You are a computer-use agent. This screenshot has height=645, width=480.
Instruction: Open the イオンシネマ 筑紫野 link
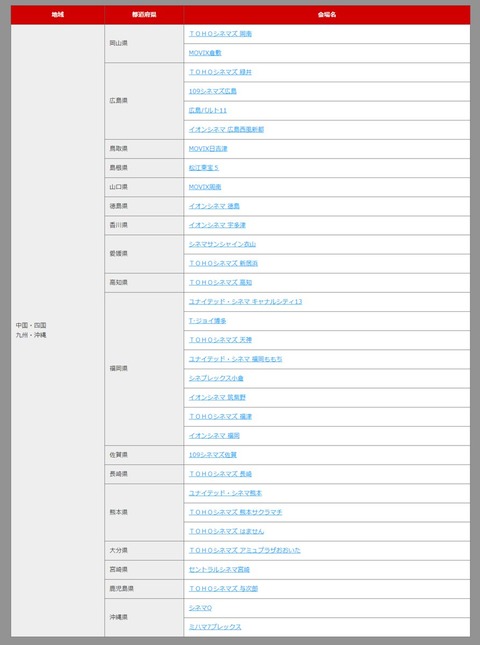pos(217,397)
